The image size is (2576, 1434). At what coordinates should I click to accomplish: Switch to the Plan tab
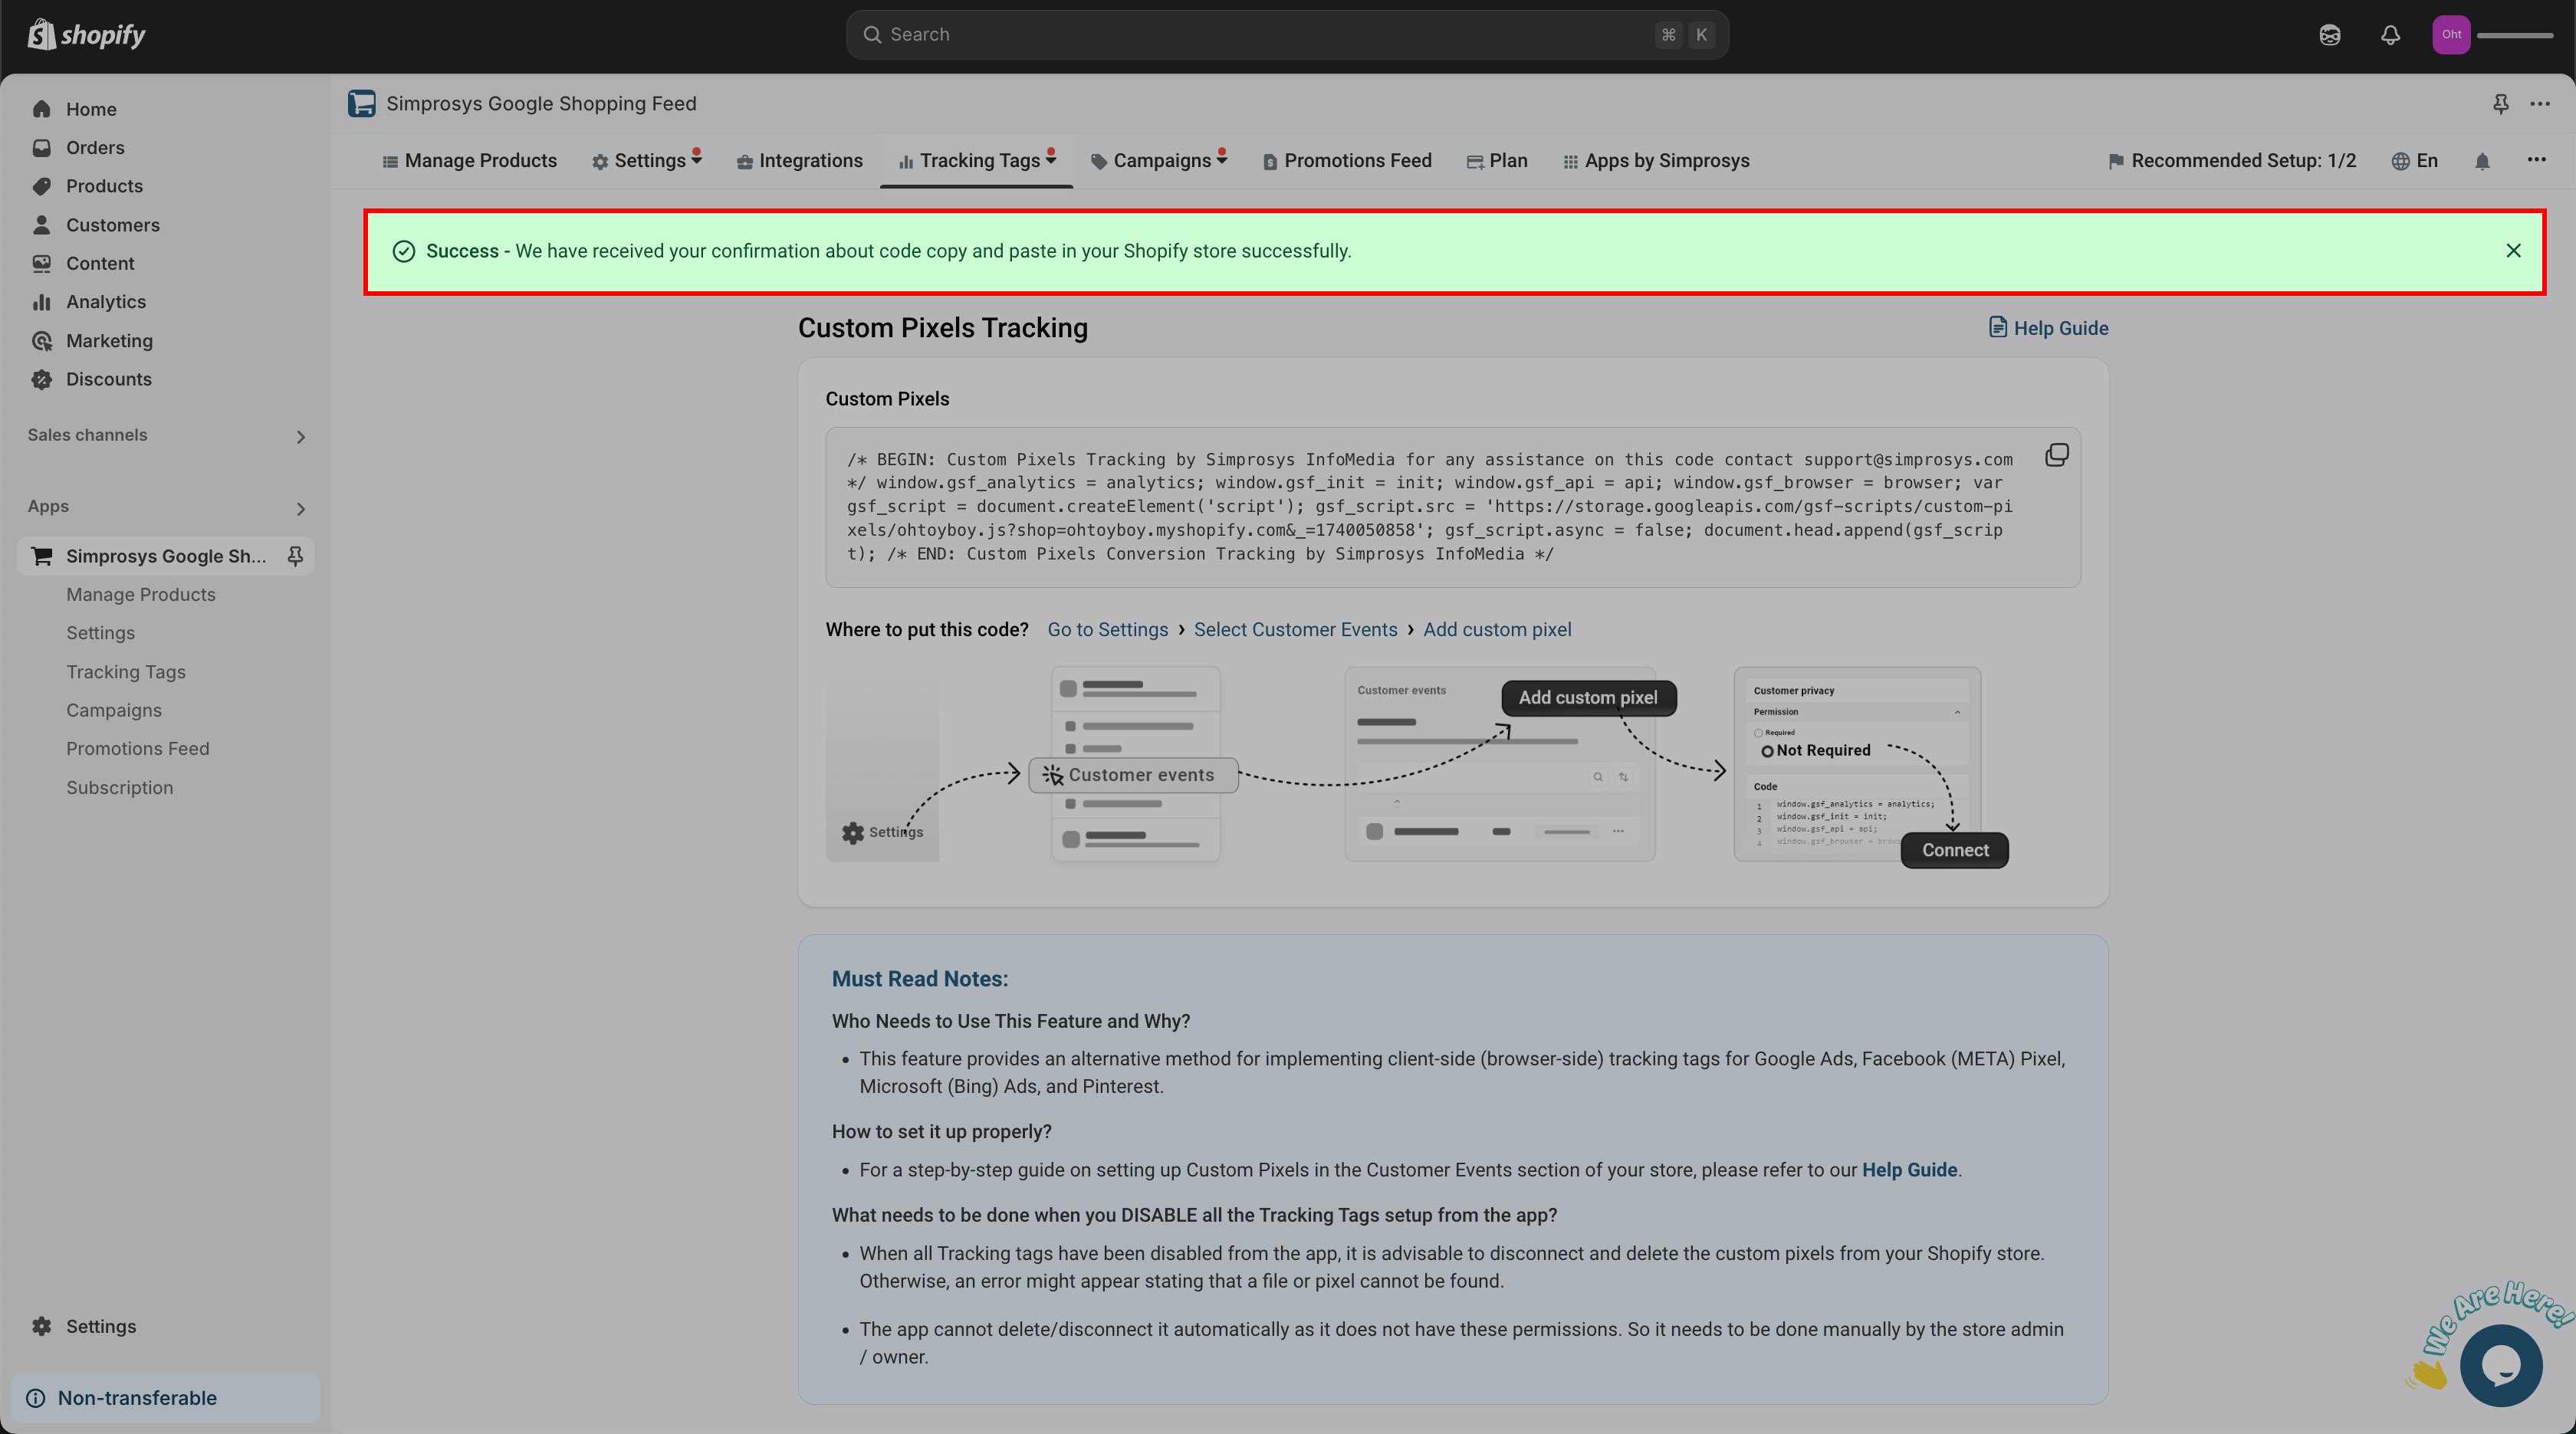[x=1497, y=161]
